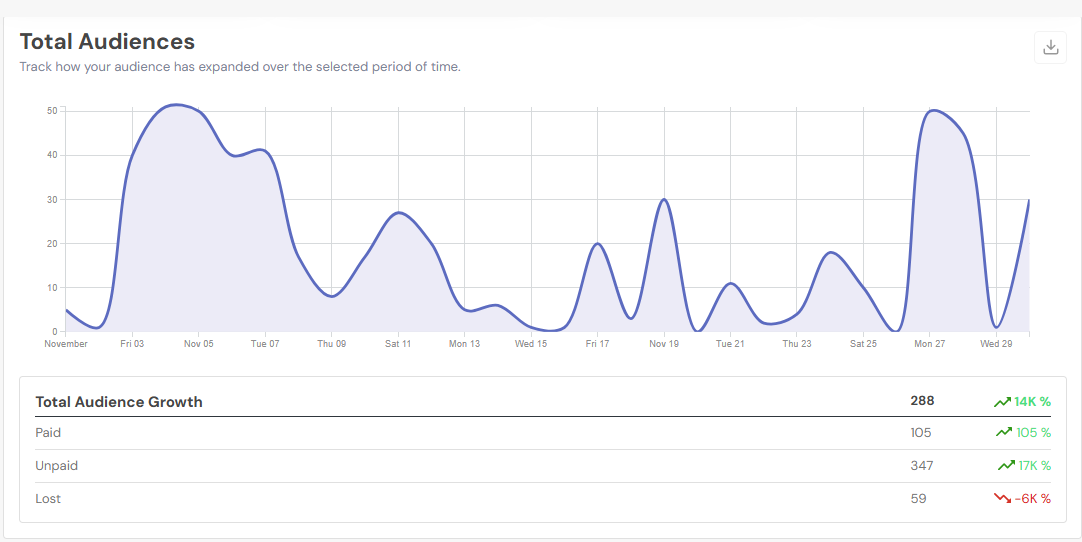The width and height of the screenshot is (1082, 542).
Task: Select the Lost row label
Action: [x=48, y=498]
